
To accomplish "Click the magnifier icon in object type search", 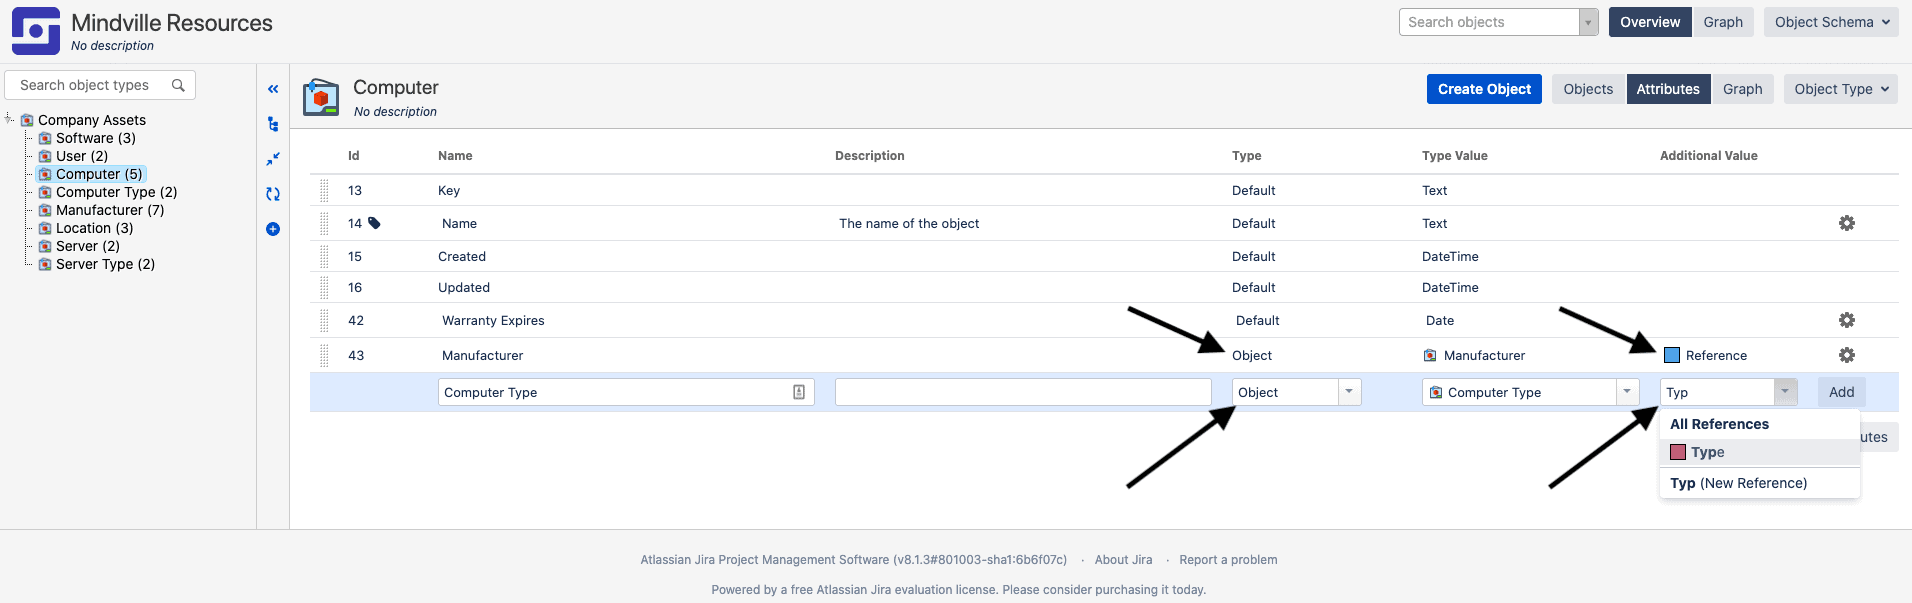I will [x=178, y=85].
